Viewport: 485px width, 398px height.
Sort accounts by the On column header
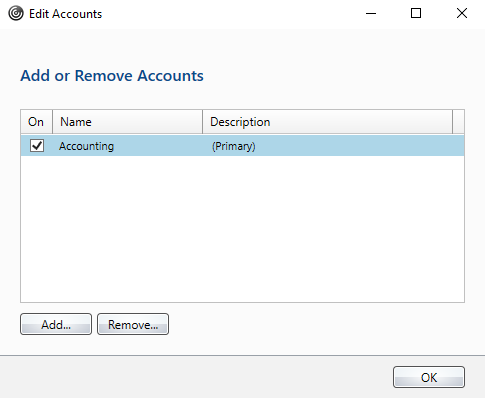36,122
